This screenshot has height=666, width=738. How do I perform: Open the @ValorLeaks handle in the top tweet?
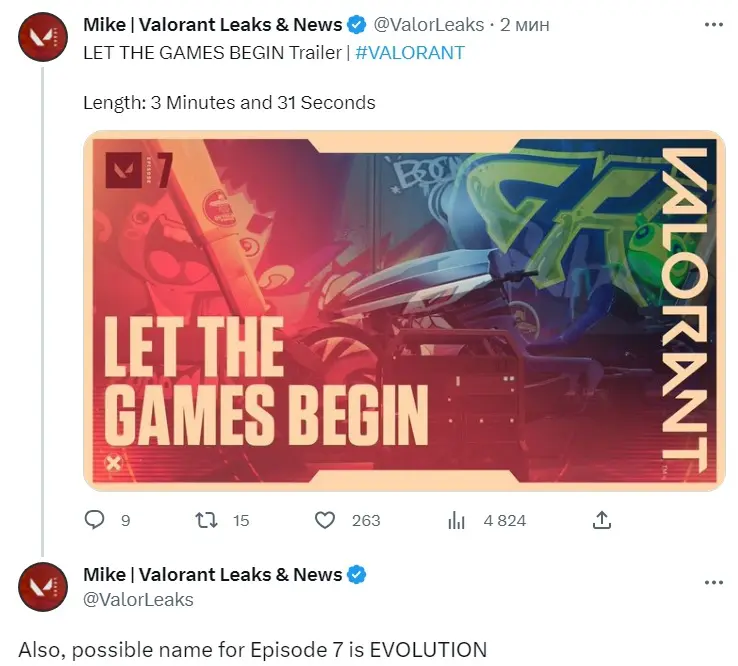pyautogui.click(x=429, y=25)
